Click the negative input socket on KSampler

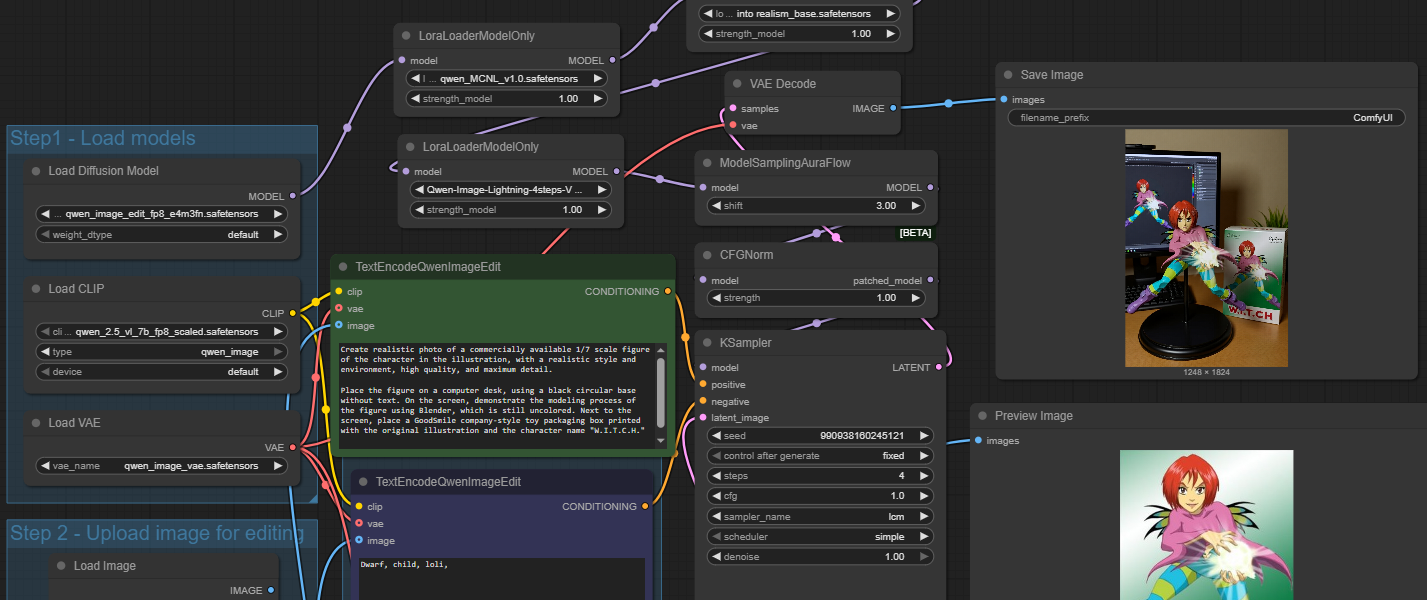click(703, 401)
